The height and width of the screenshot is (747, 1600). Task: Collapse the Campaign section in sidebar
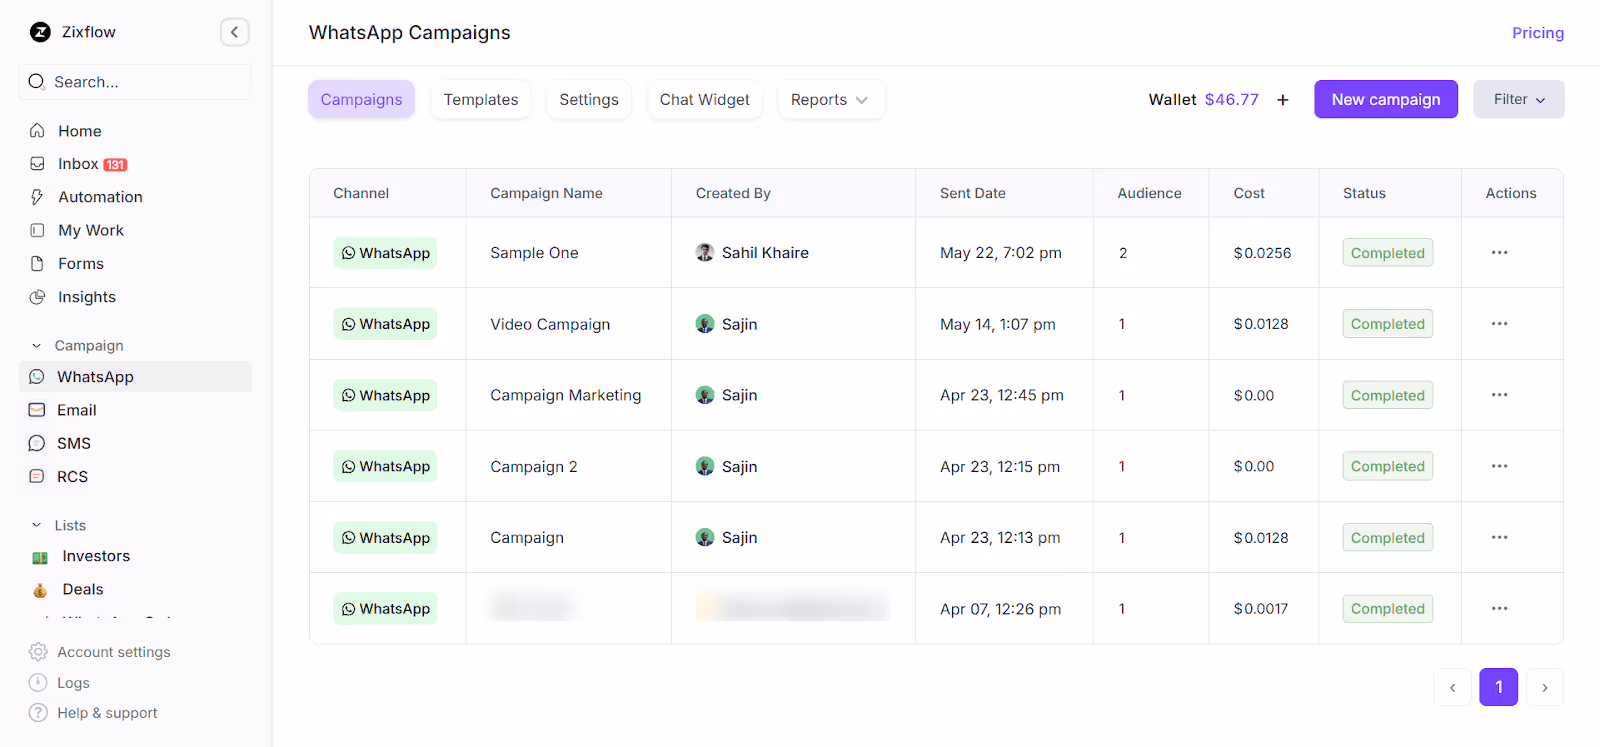[x=37, y=346]
